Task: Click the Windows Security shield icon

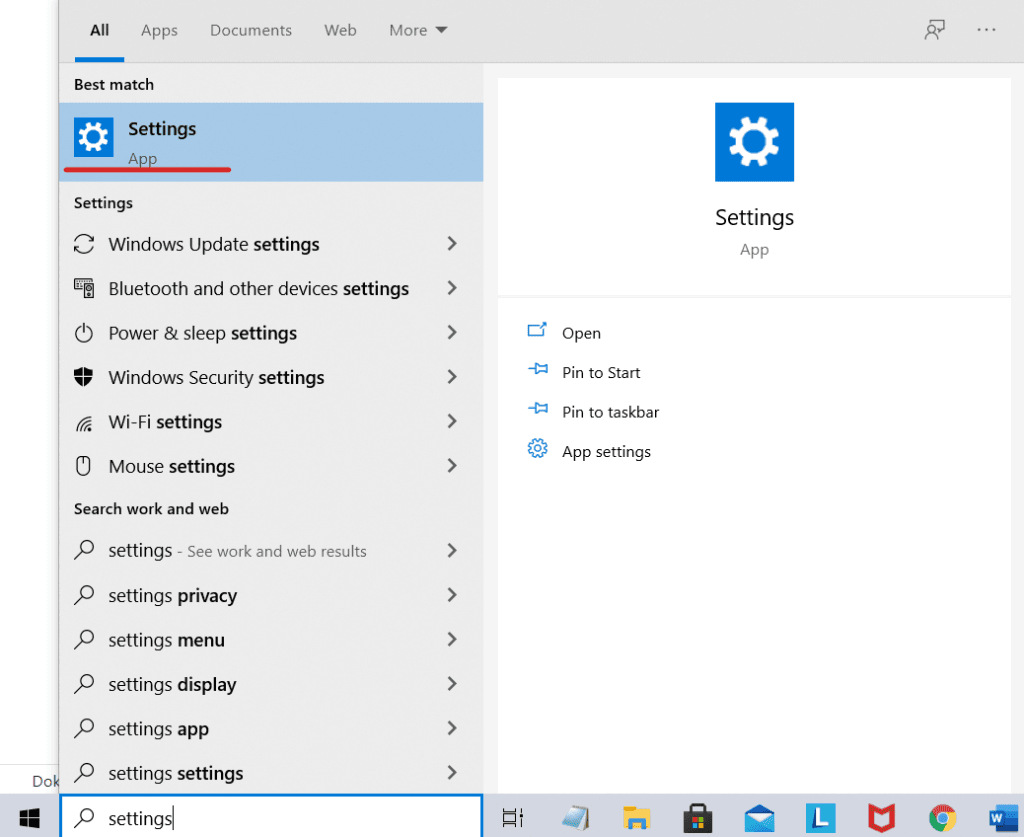Action: (x=84, y=377)
